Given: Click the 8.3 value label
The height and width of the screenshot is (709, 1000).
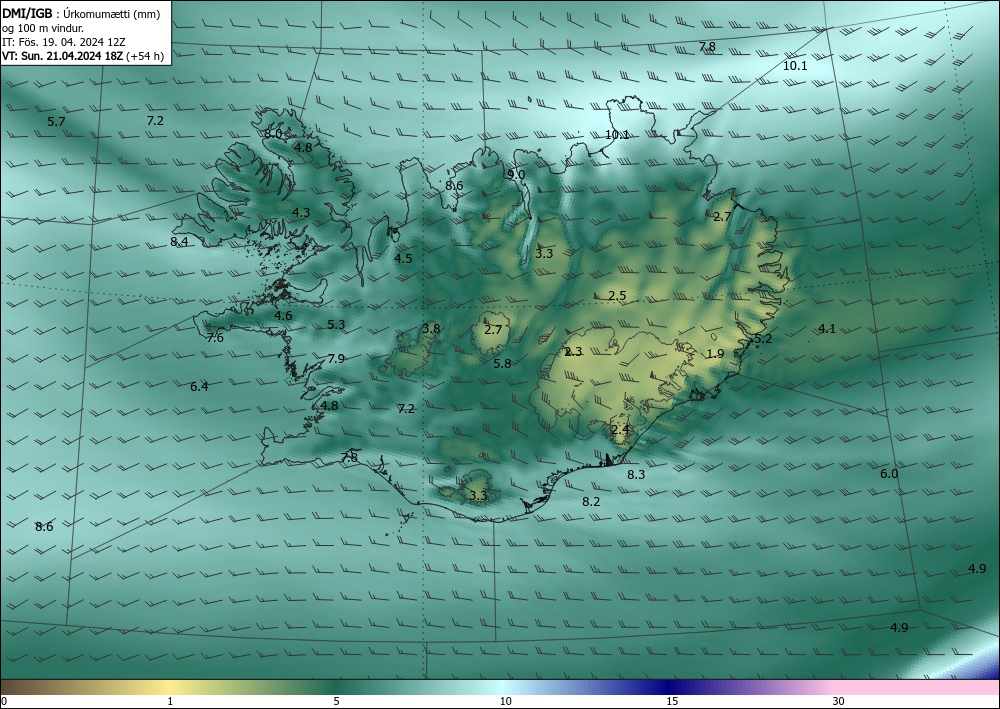Looking at the screenshot, I should pos(636,474).
